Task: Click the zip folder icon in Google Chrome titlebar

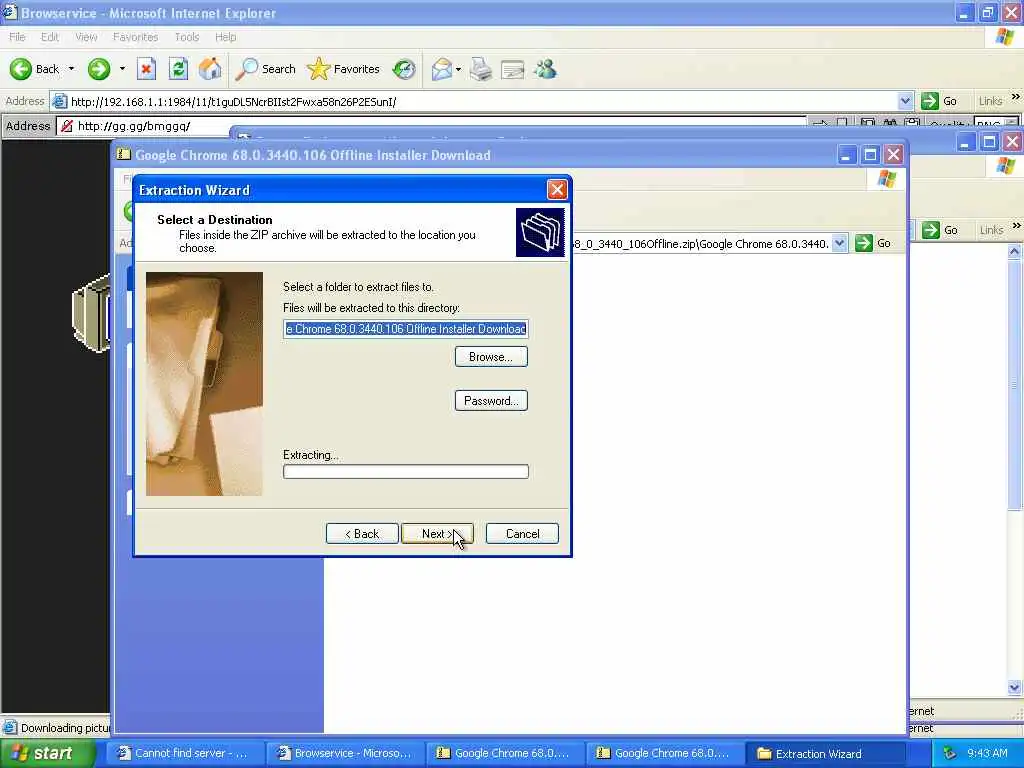Action: click(123, 155)
